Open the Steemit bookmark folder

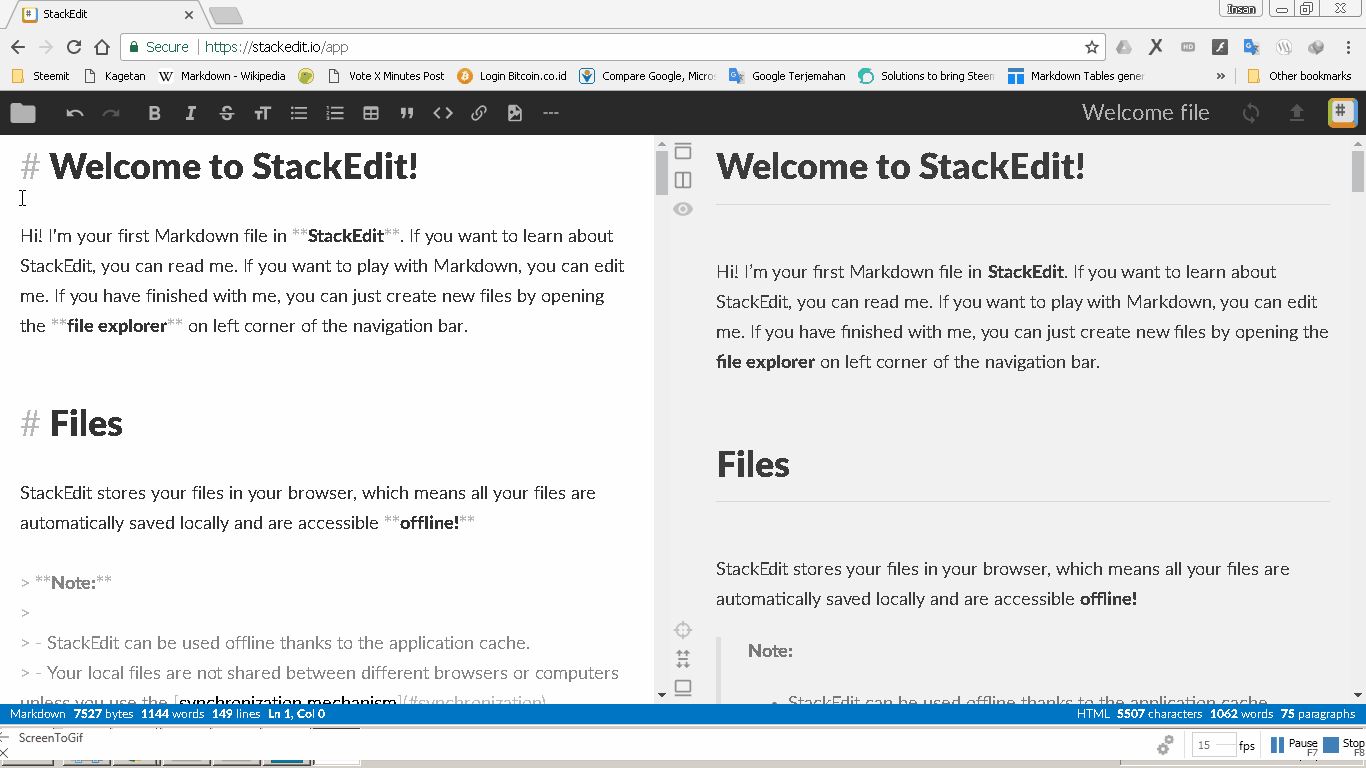pyautogui.click(x=40, y=76)
